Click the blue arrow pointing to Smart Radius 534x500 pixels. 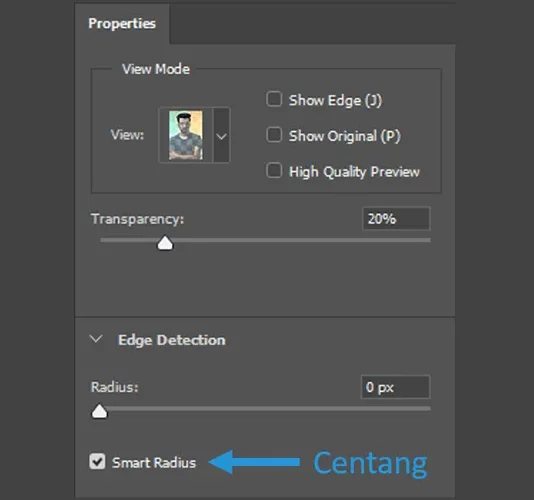pyautogui.click(x=254, y=462)
